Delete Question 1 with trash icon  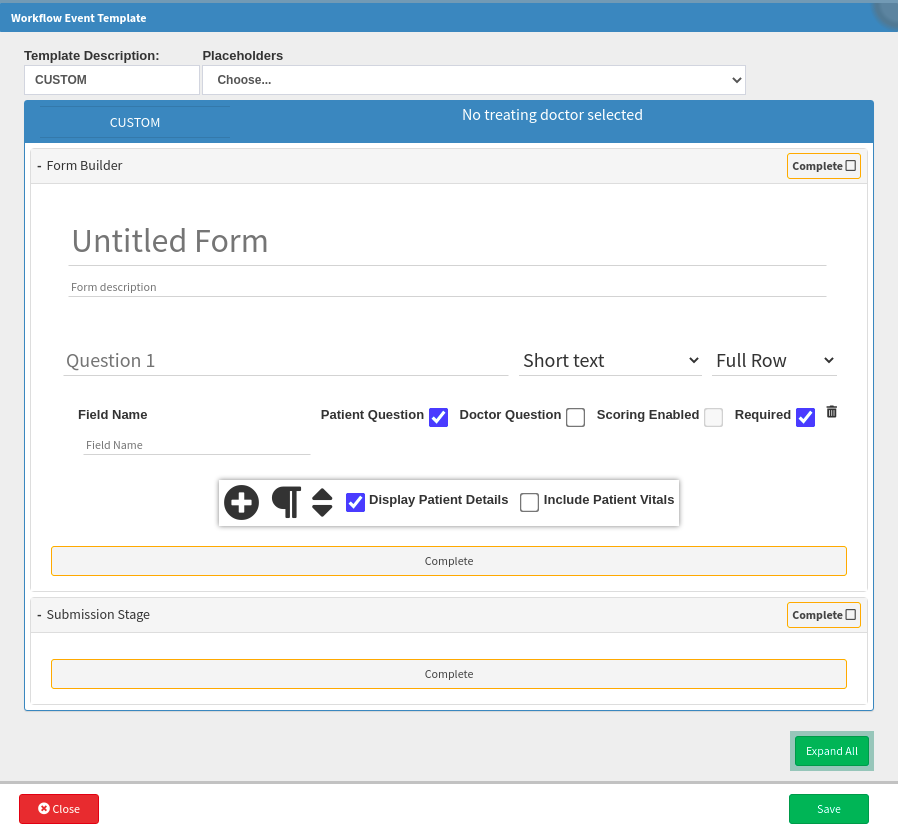tap(832, 412)
